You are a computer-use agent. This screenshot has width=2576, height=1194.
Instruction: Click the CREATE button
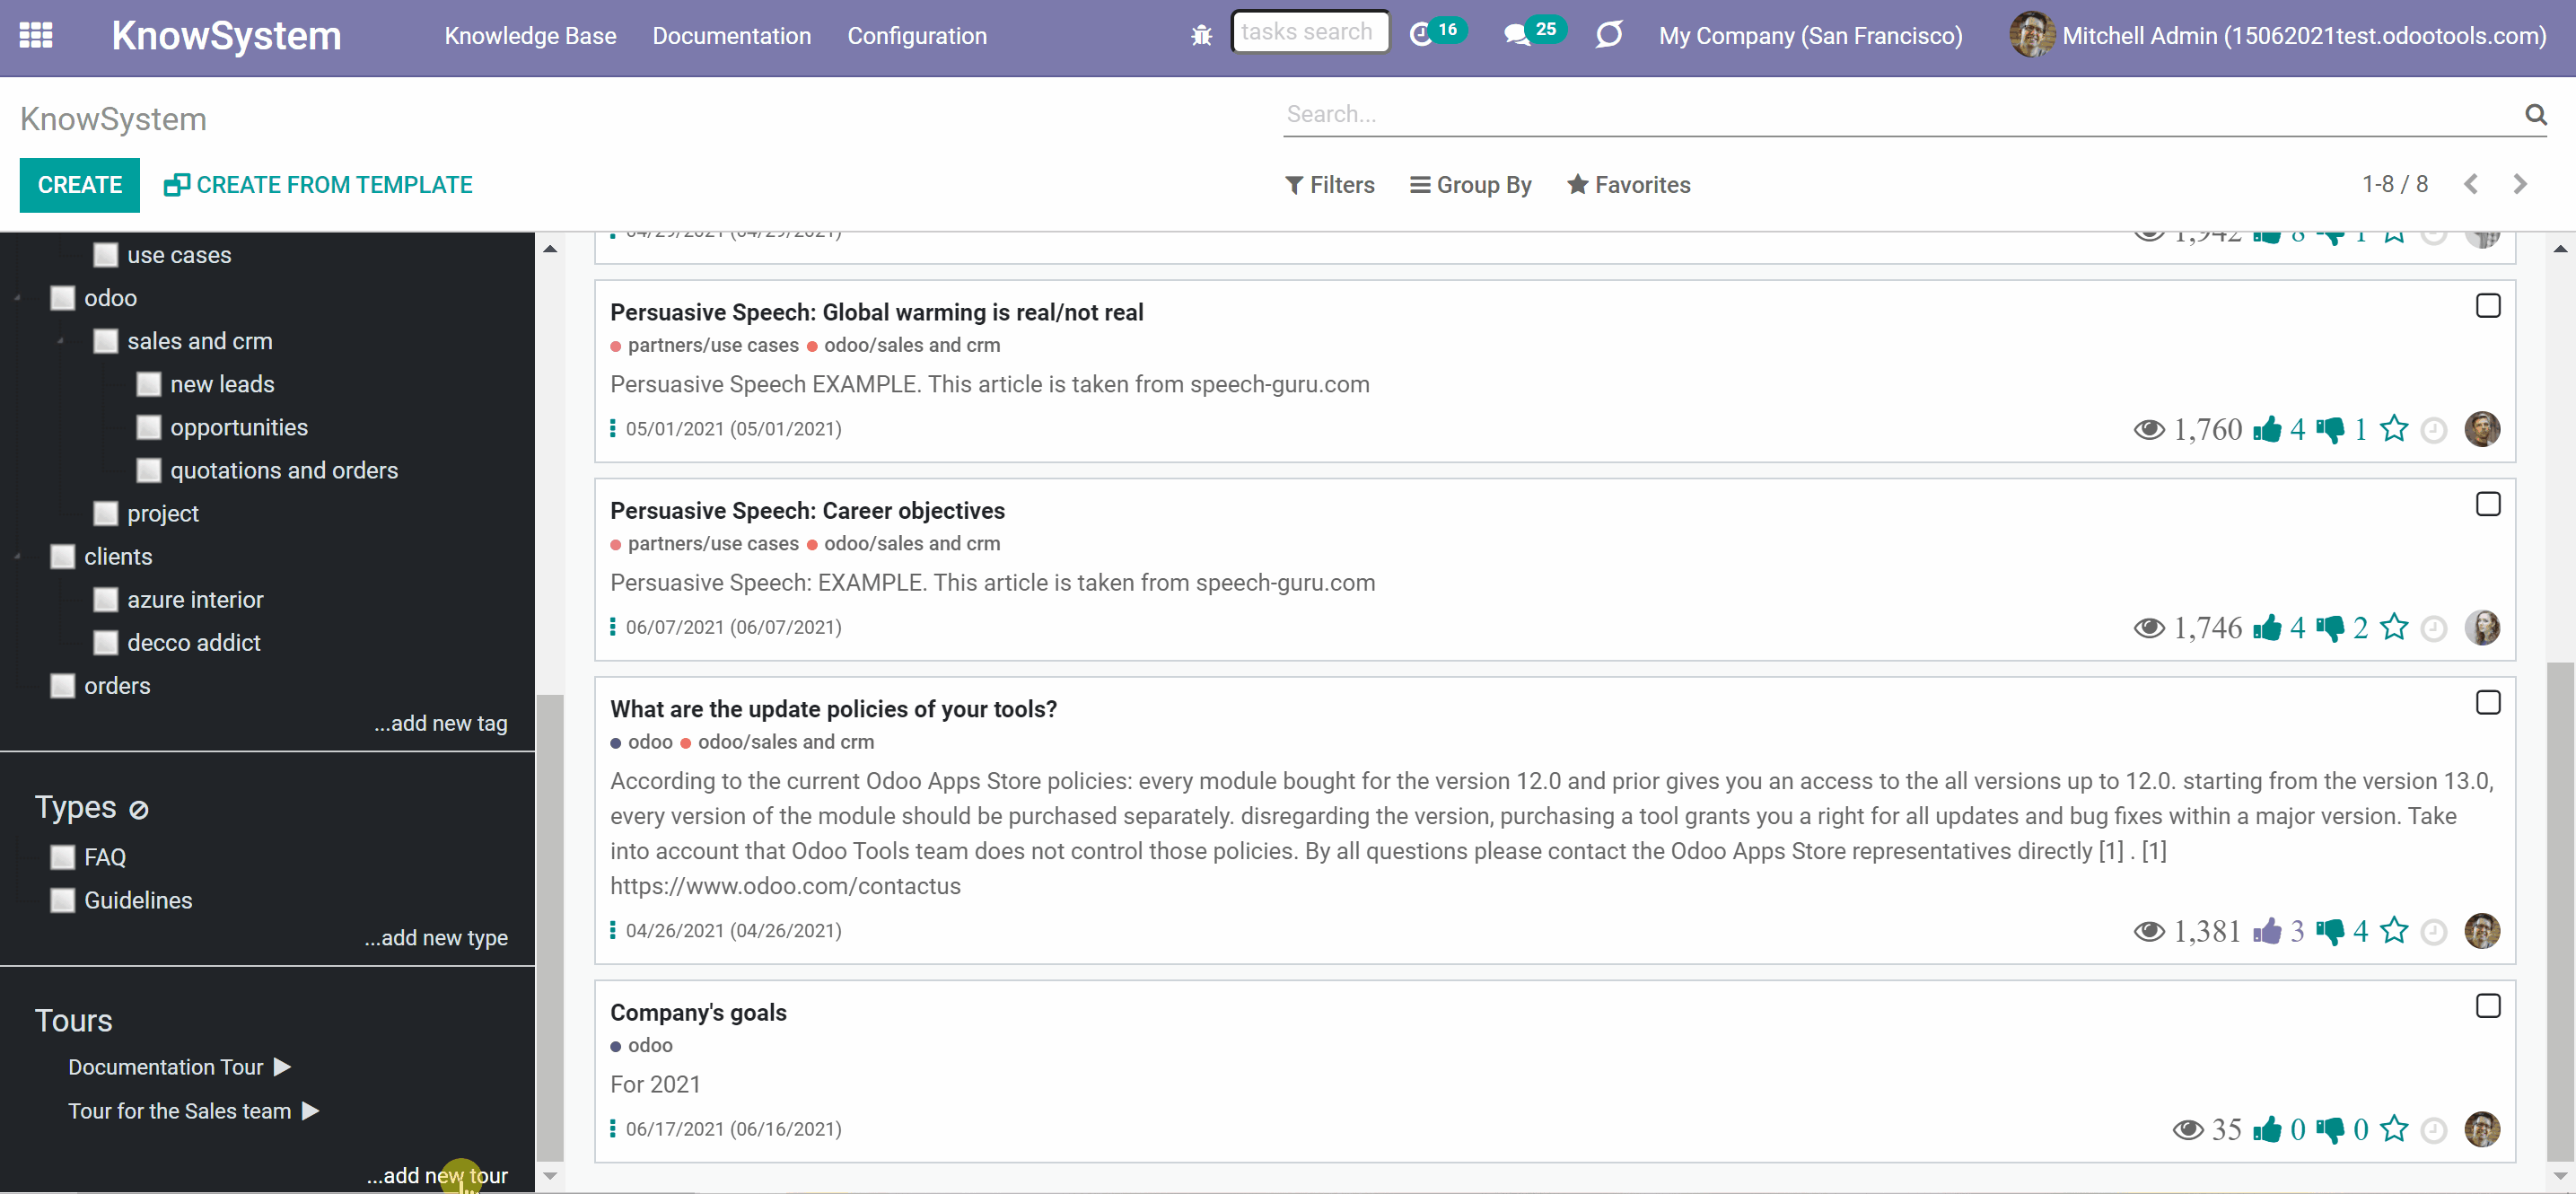[80, 184]
